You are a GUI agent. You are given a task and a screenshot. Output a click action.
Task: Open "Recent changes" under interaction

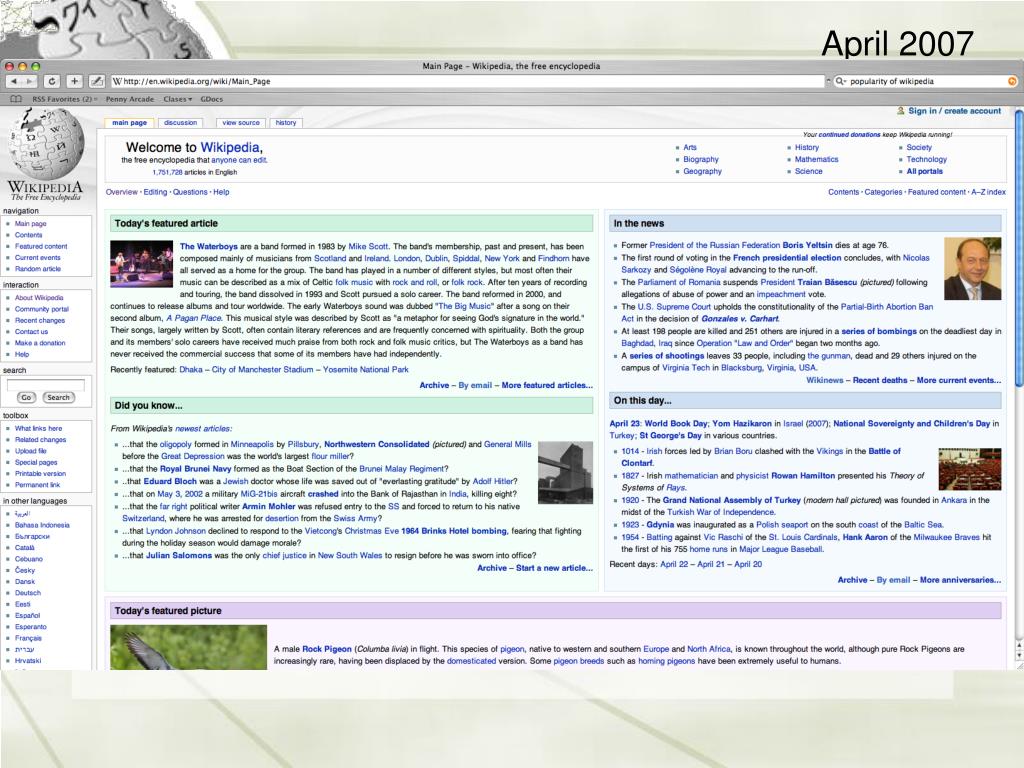point(40,320)
